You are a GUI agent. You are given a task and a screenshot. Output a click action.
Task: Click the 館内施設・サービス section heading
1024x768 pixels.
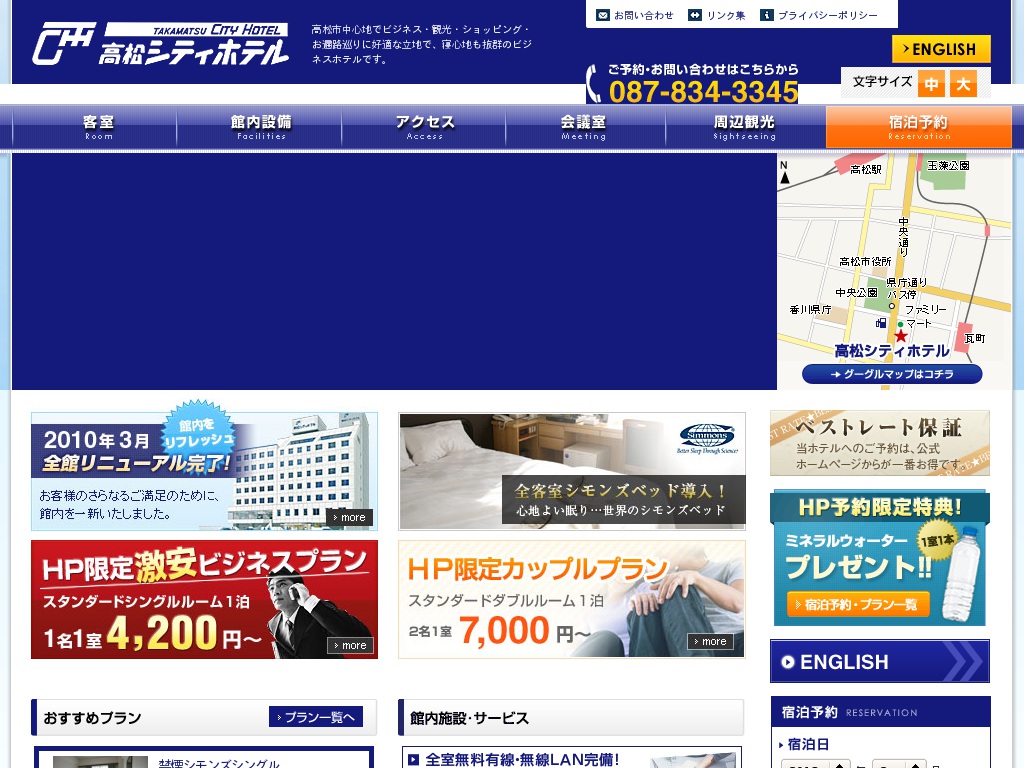tap(469, 718)
